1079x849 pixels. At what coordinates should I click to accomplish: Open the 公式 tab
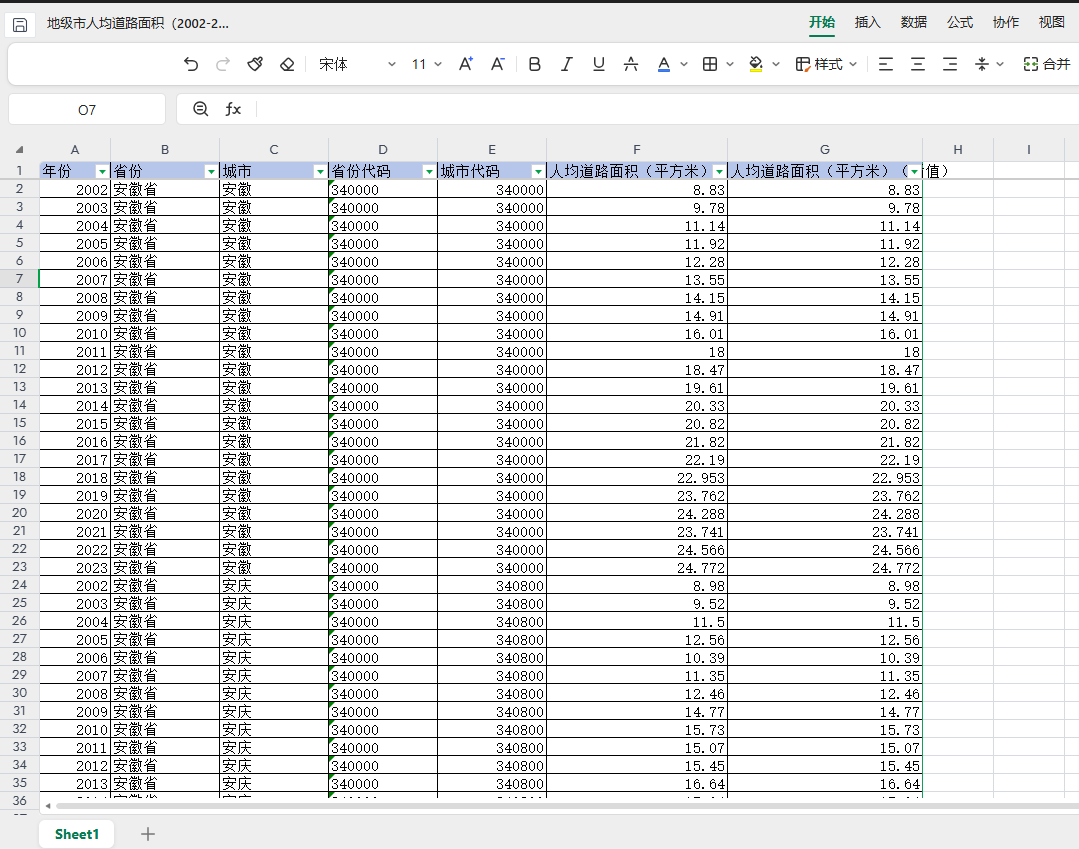(x=959, y=22)
